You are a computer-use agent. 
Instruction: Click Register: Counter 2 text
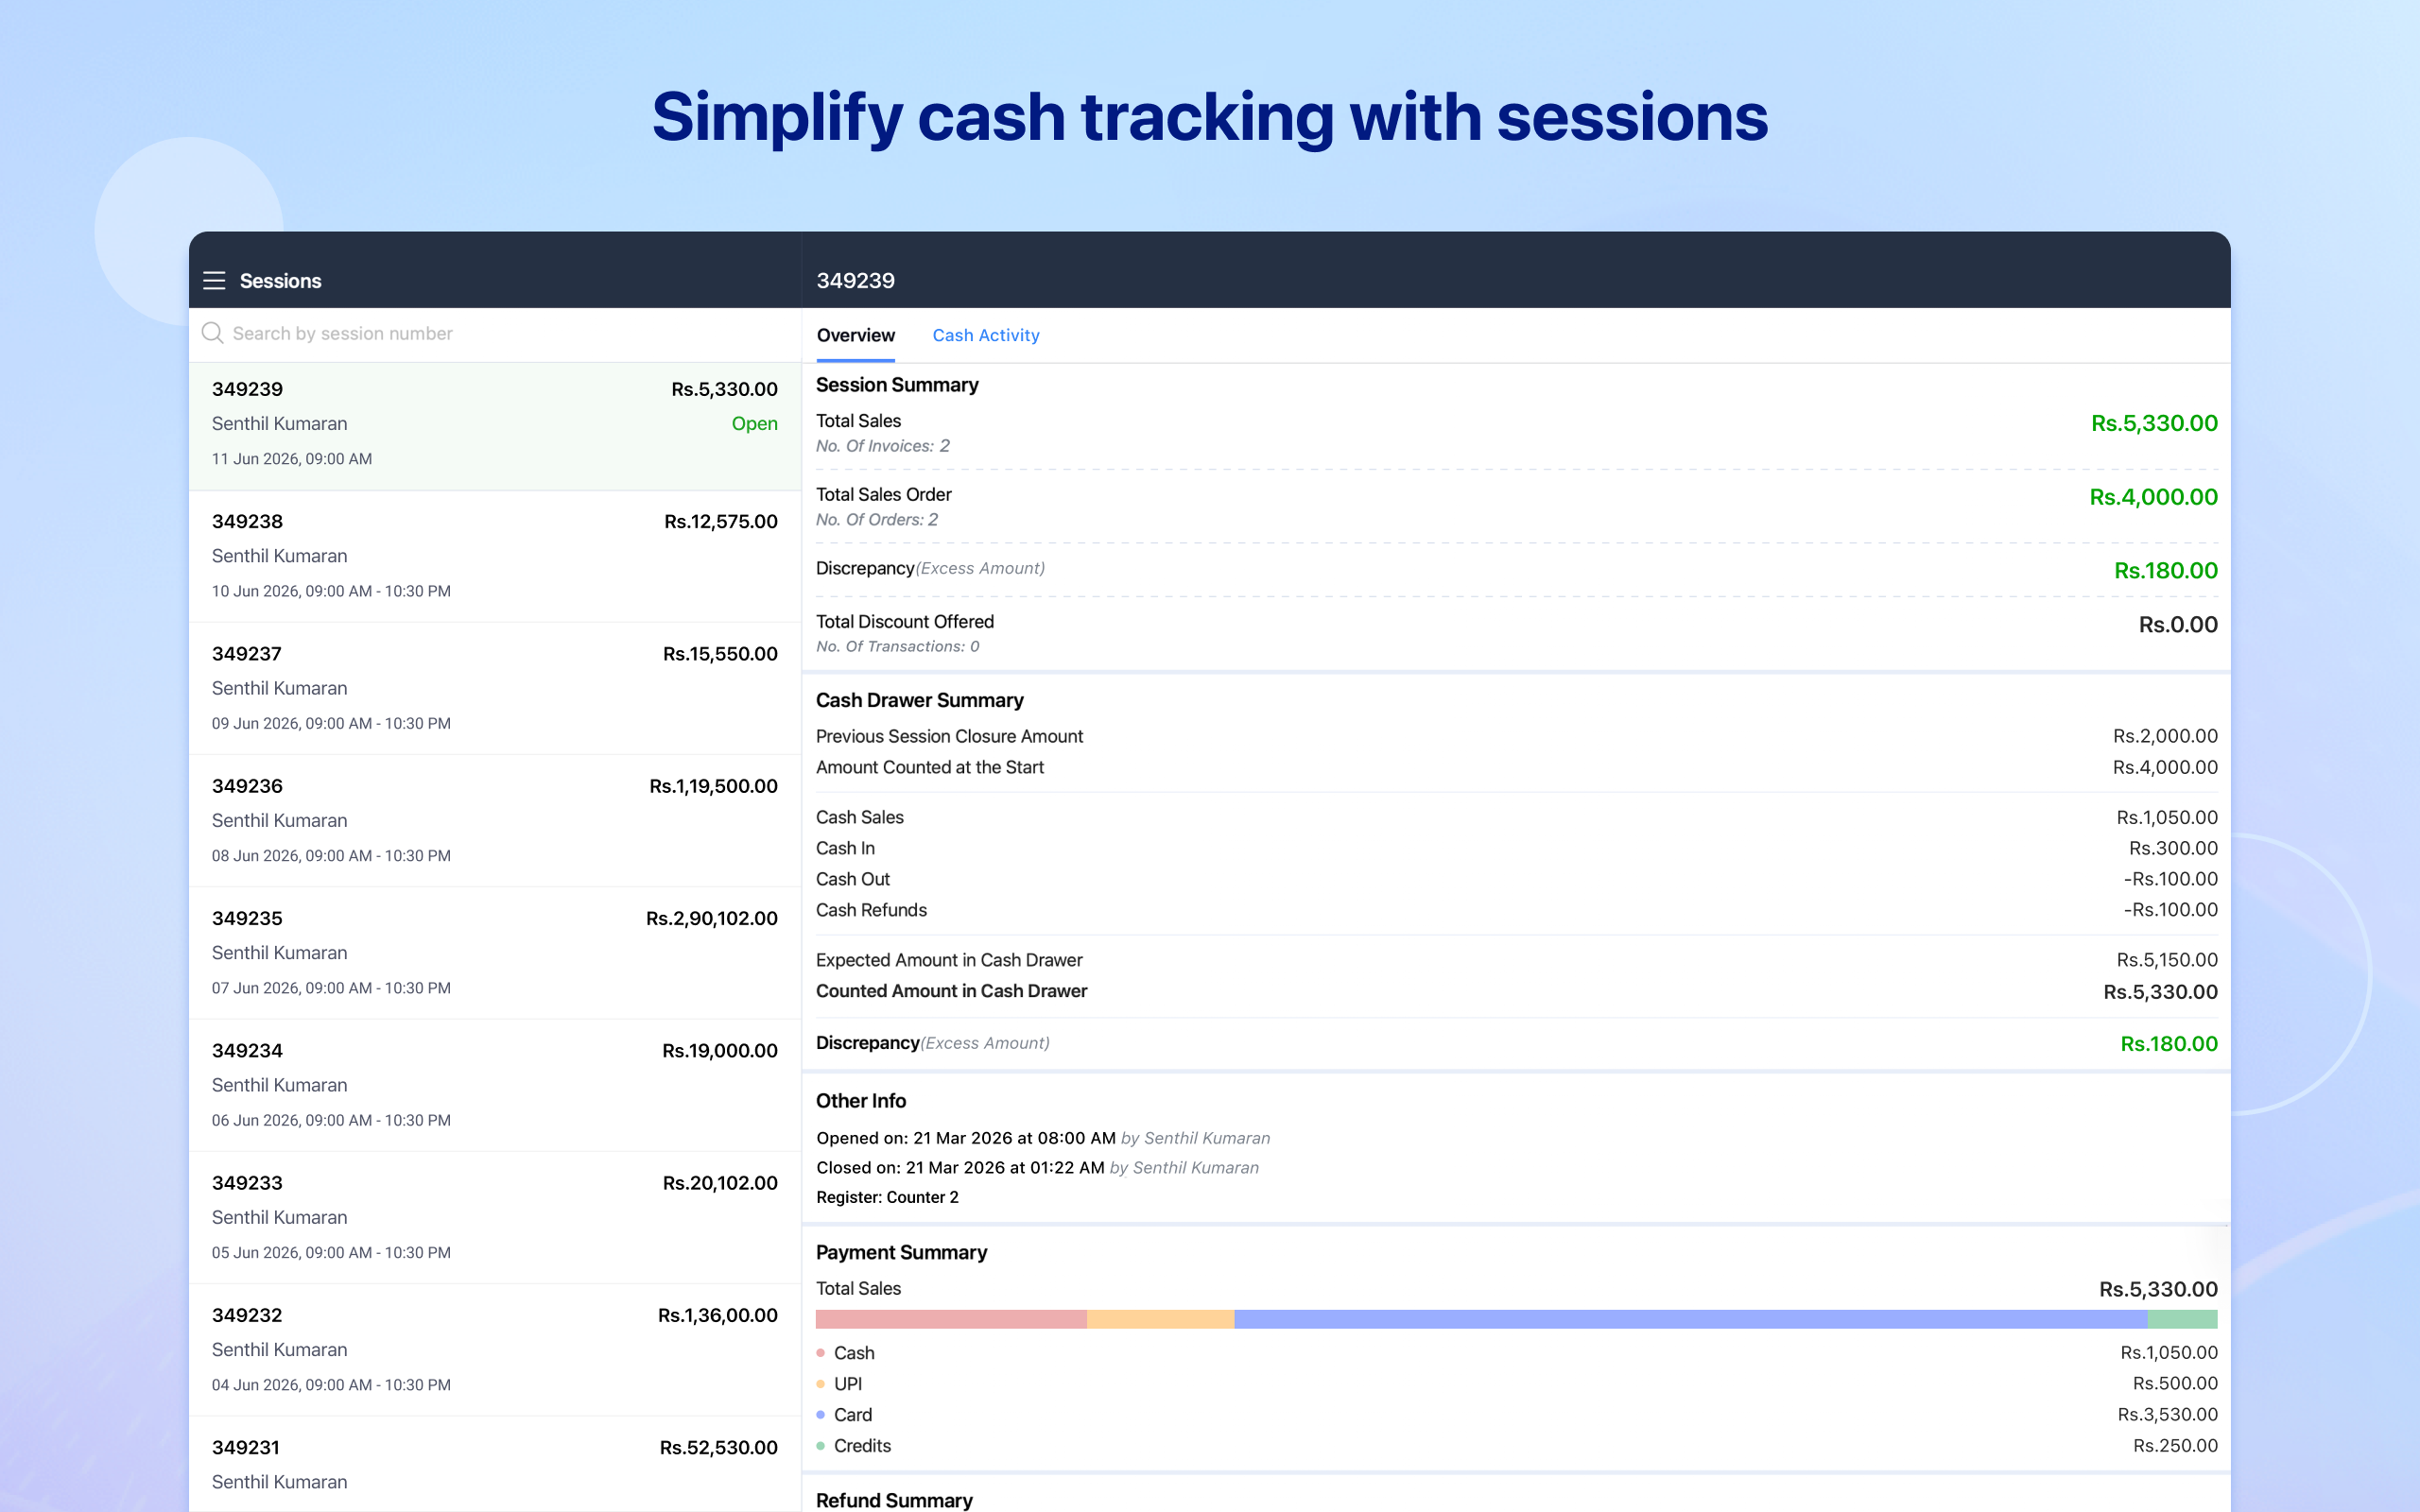887,1198
